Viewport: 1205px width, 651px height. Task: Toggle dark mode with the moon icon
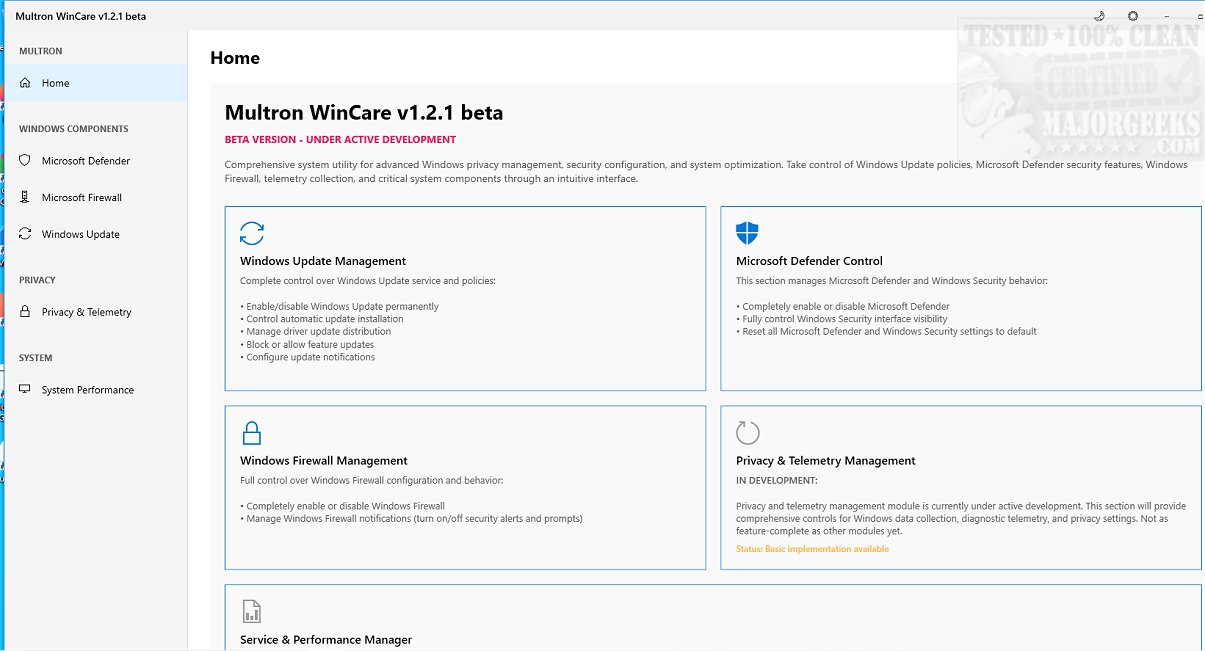tap(1098, 16)
